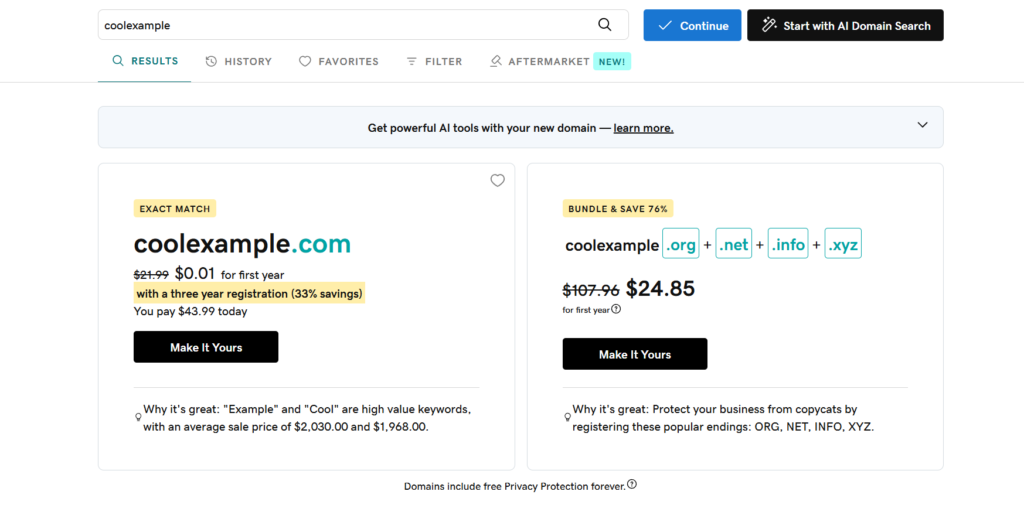This screenshot has height=505, width=1024.
Task: Select the Results tab
Action: (x=145, y=61)
